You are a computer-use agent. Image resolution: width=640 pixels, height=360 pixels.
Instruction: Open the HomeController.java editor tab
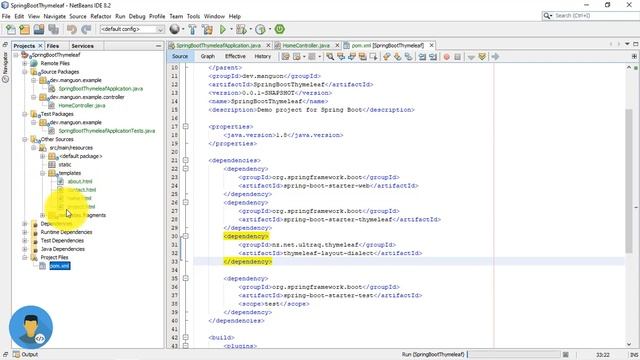coord(306,45)
